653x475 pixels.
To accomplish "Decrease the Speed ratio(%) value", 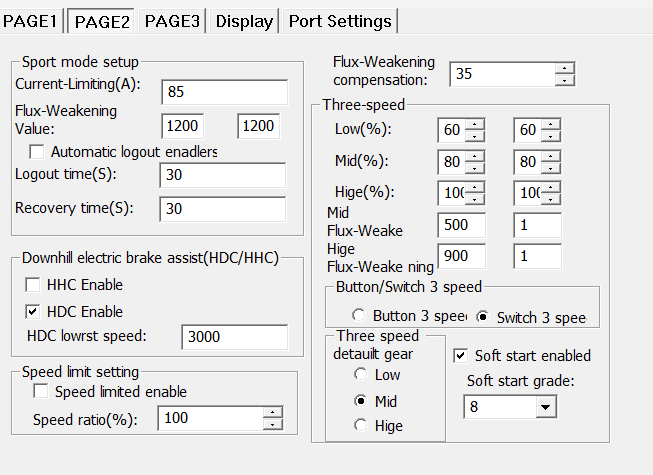I will 272,424.
